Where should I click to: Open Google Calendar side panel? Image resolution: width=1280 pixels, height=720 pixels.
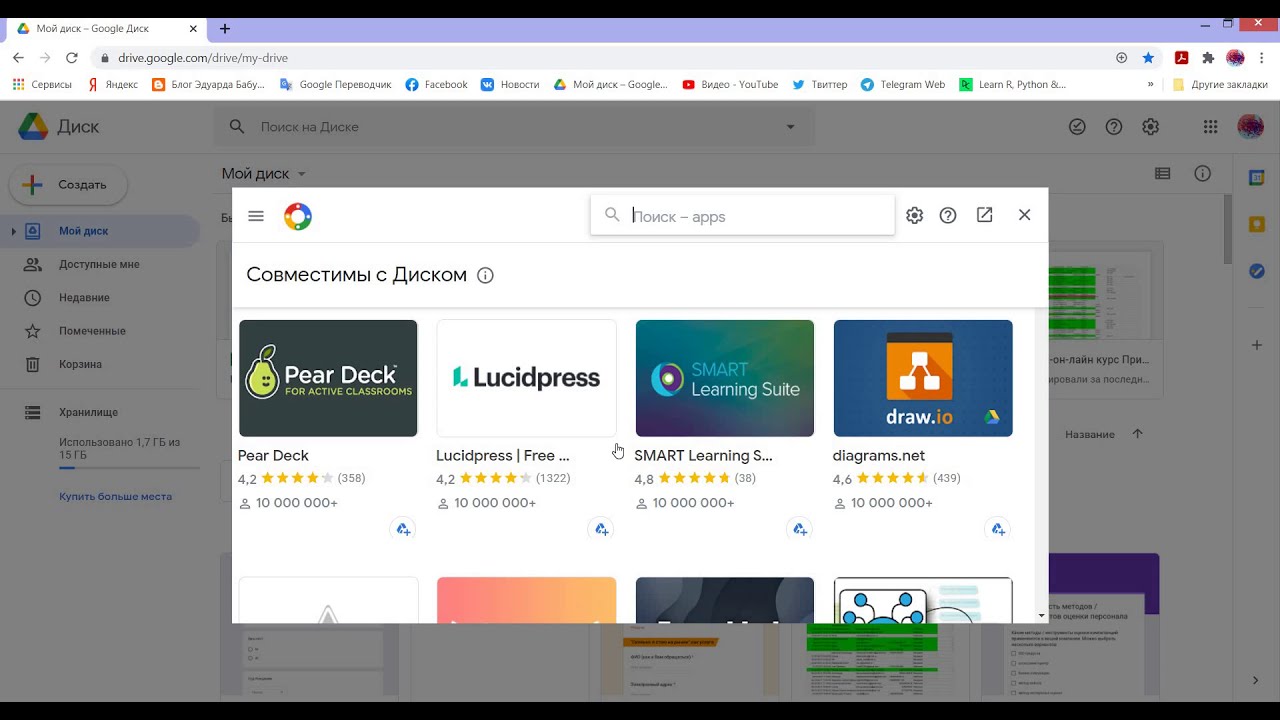pyautogui.click(x=1257, y=178)
